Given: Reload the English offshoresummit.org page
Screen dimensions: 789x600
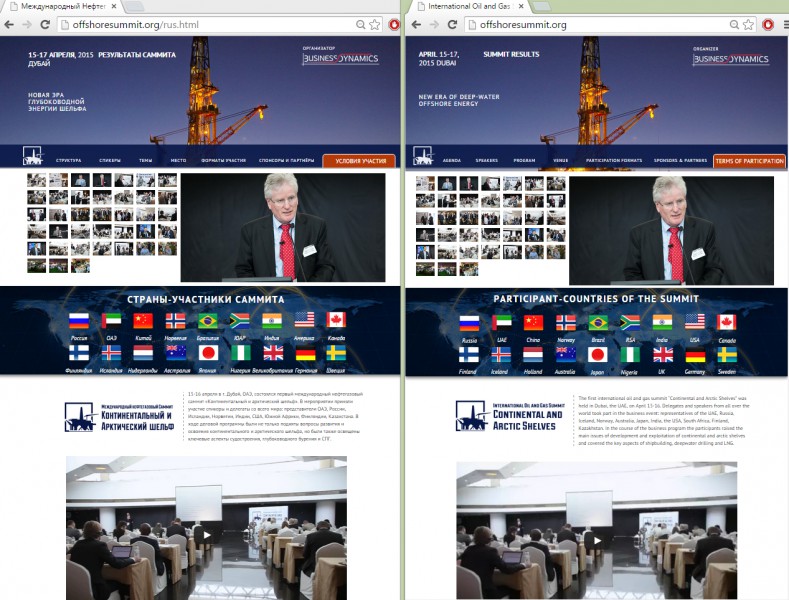Looking at the screenshot, I should coord(452,25).
